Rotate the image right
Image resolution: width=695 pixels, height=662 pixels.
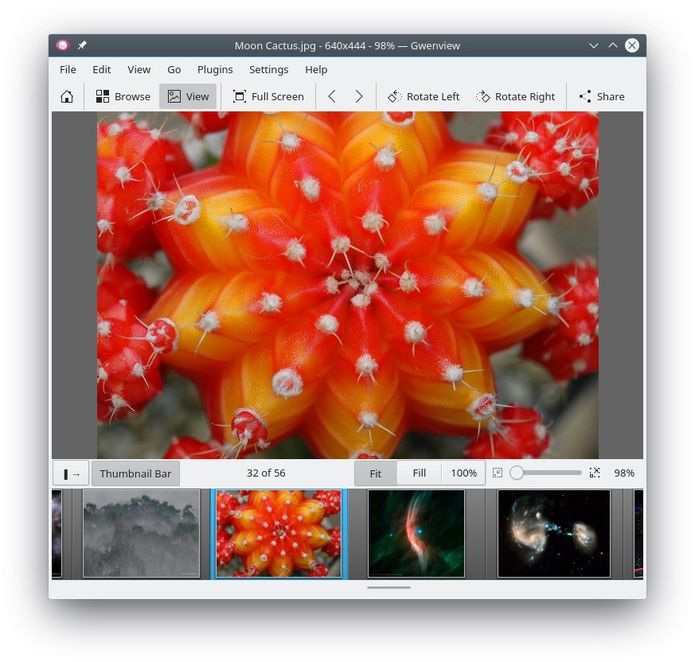click(x=515, y=96)
